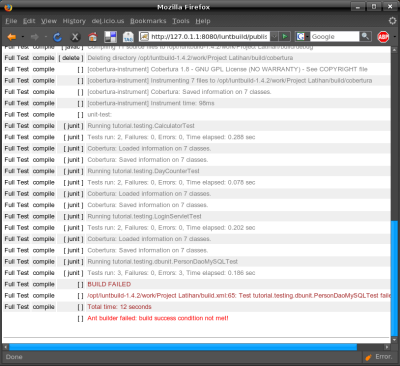Click the Firefox logo in title bar
The image size is (400, 366).
9,7
